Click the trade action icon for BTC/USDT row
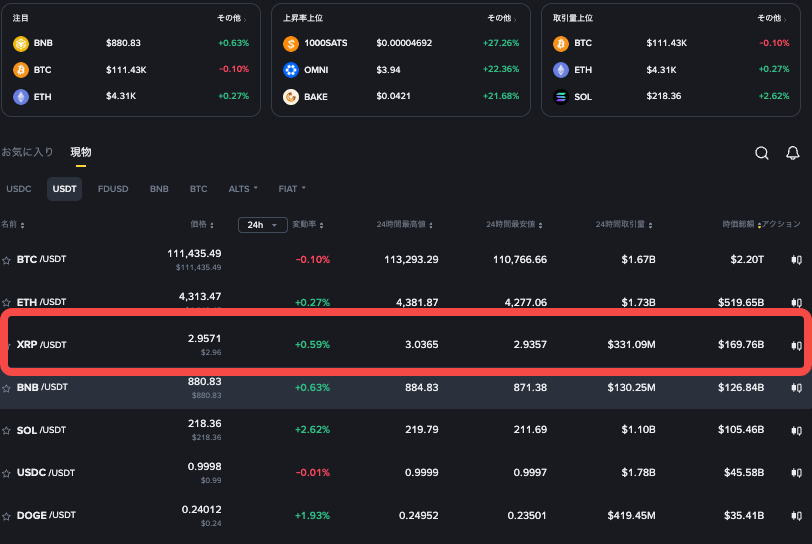 click(796, 259)
